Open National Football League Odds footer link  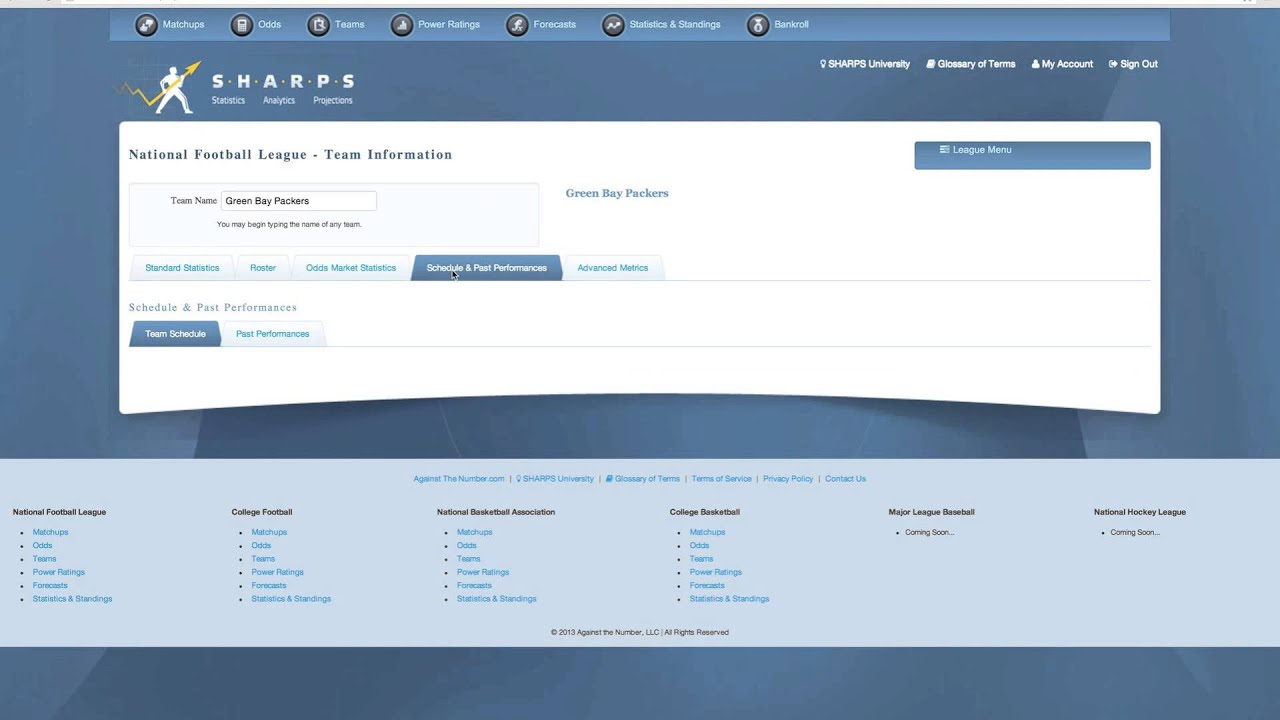point(42,546)
